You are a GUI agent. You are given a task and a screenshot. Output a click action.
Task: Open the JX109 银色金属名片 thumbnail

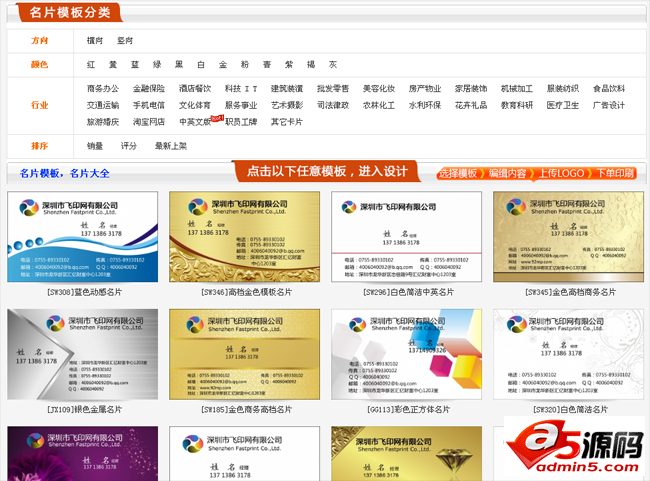click(82, 354)
